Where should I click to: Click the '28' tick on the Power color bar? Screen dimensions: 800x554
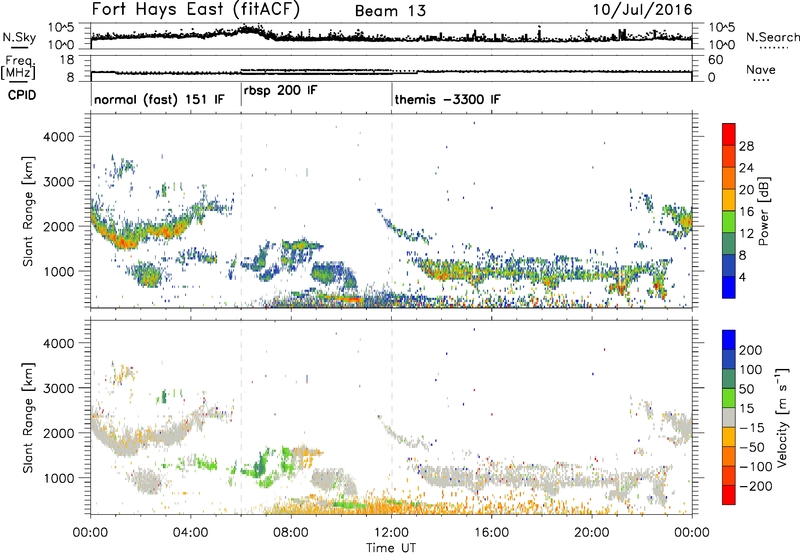click(x=746, y=146)
